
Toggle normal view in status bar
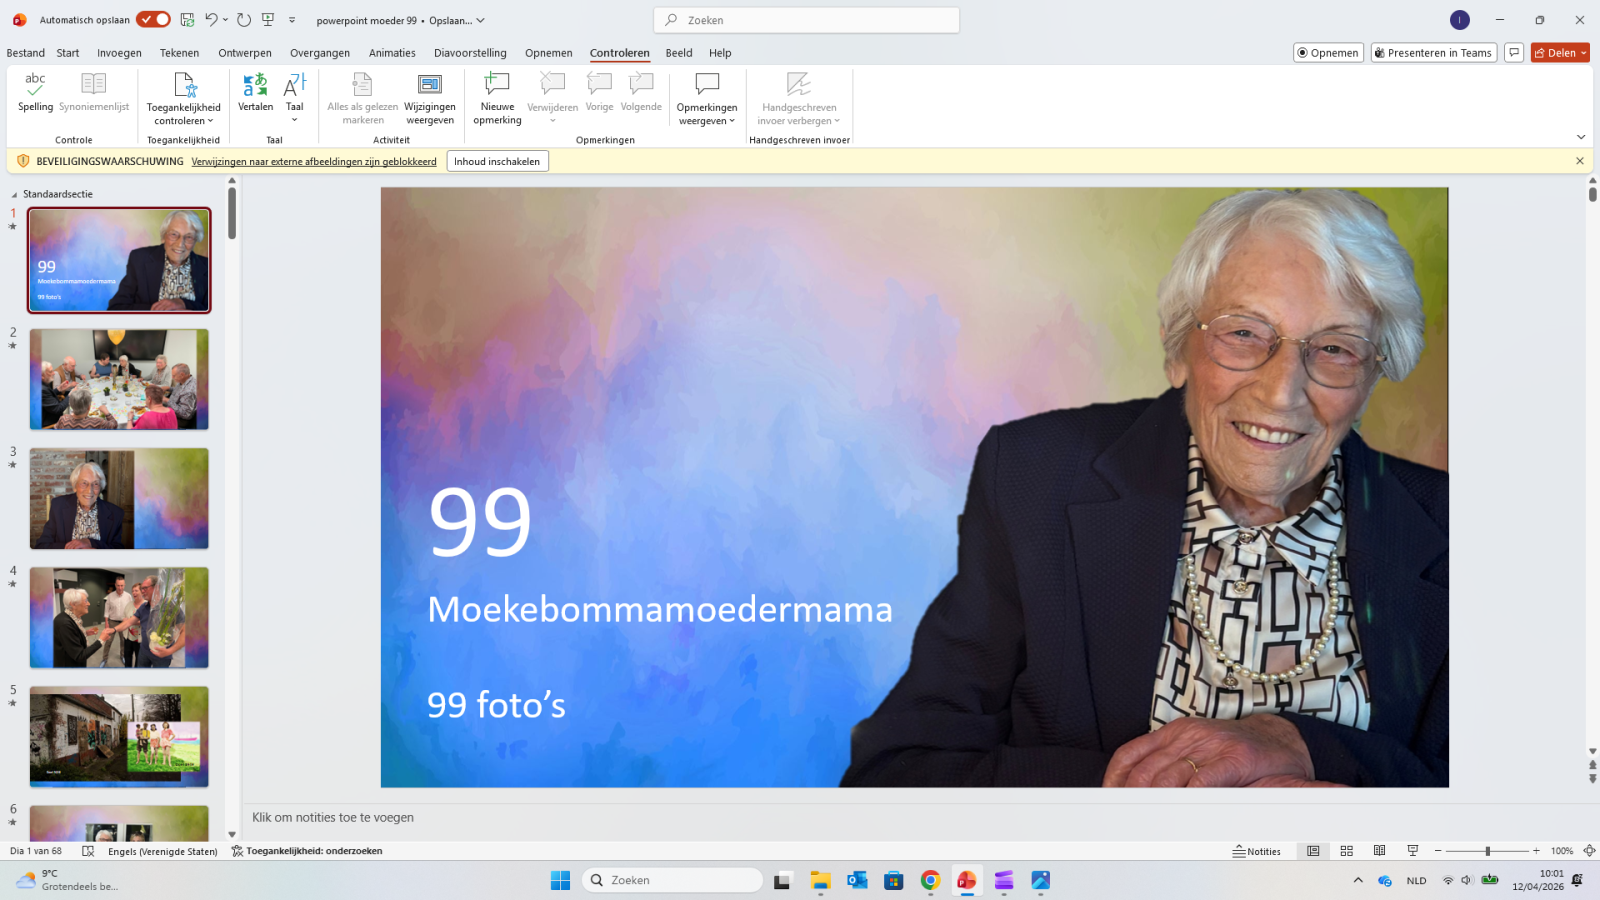1313,851
